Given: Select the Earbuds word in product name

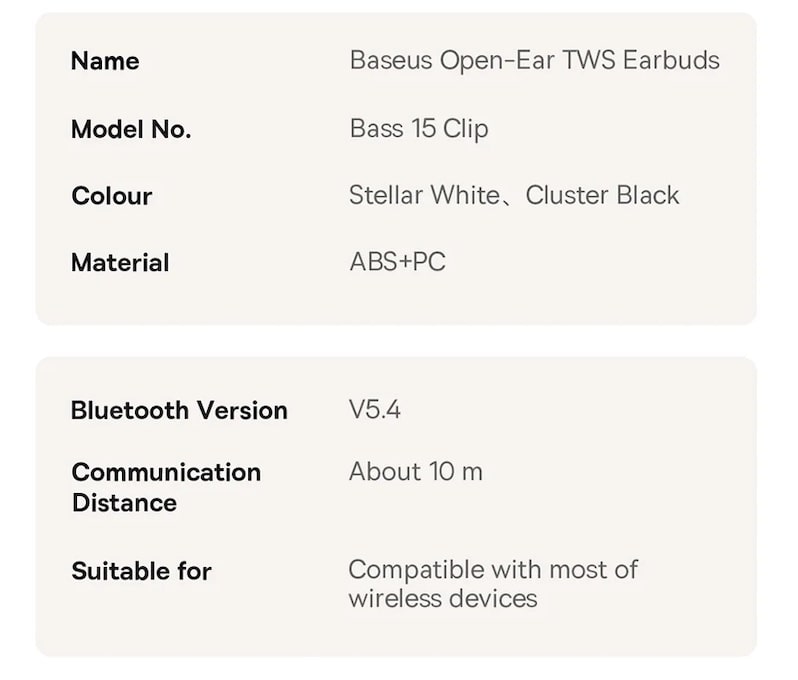Looking at the screenshot, I should [671, 60].
